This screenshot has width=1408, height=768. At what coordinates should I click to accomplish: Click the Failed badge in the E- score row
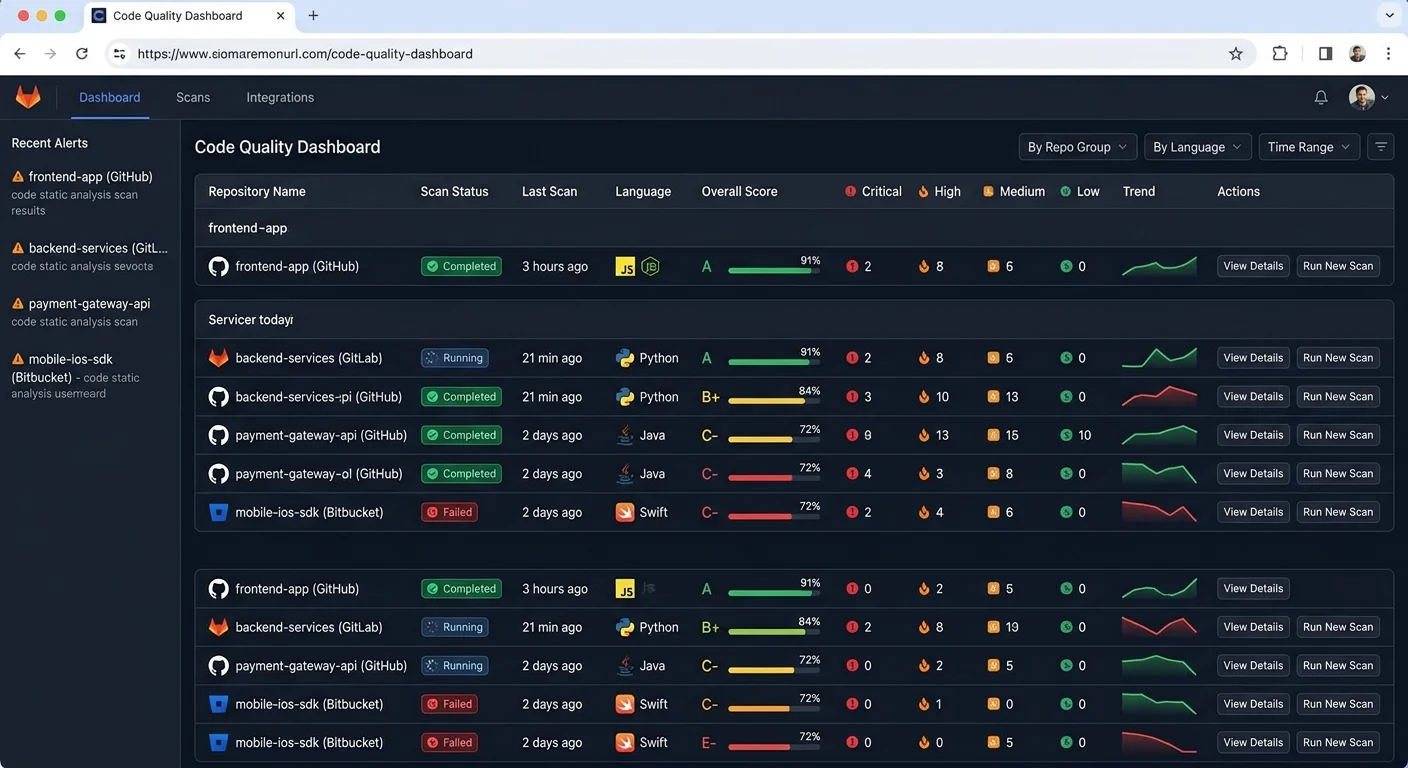click(x=449, y=743)
